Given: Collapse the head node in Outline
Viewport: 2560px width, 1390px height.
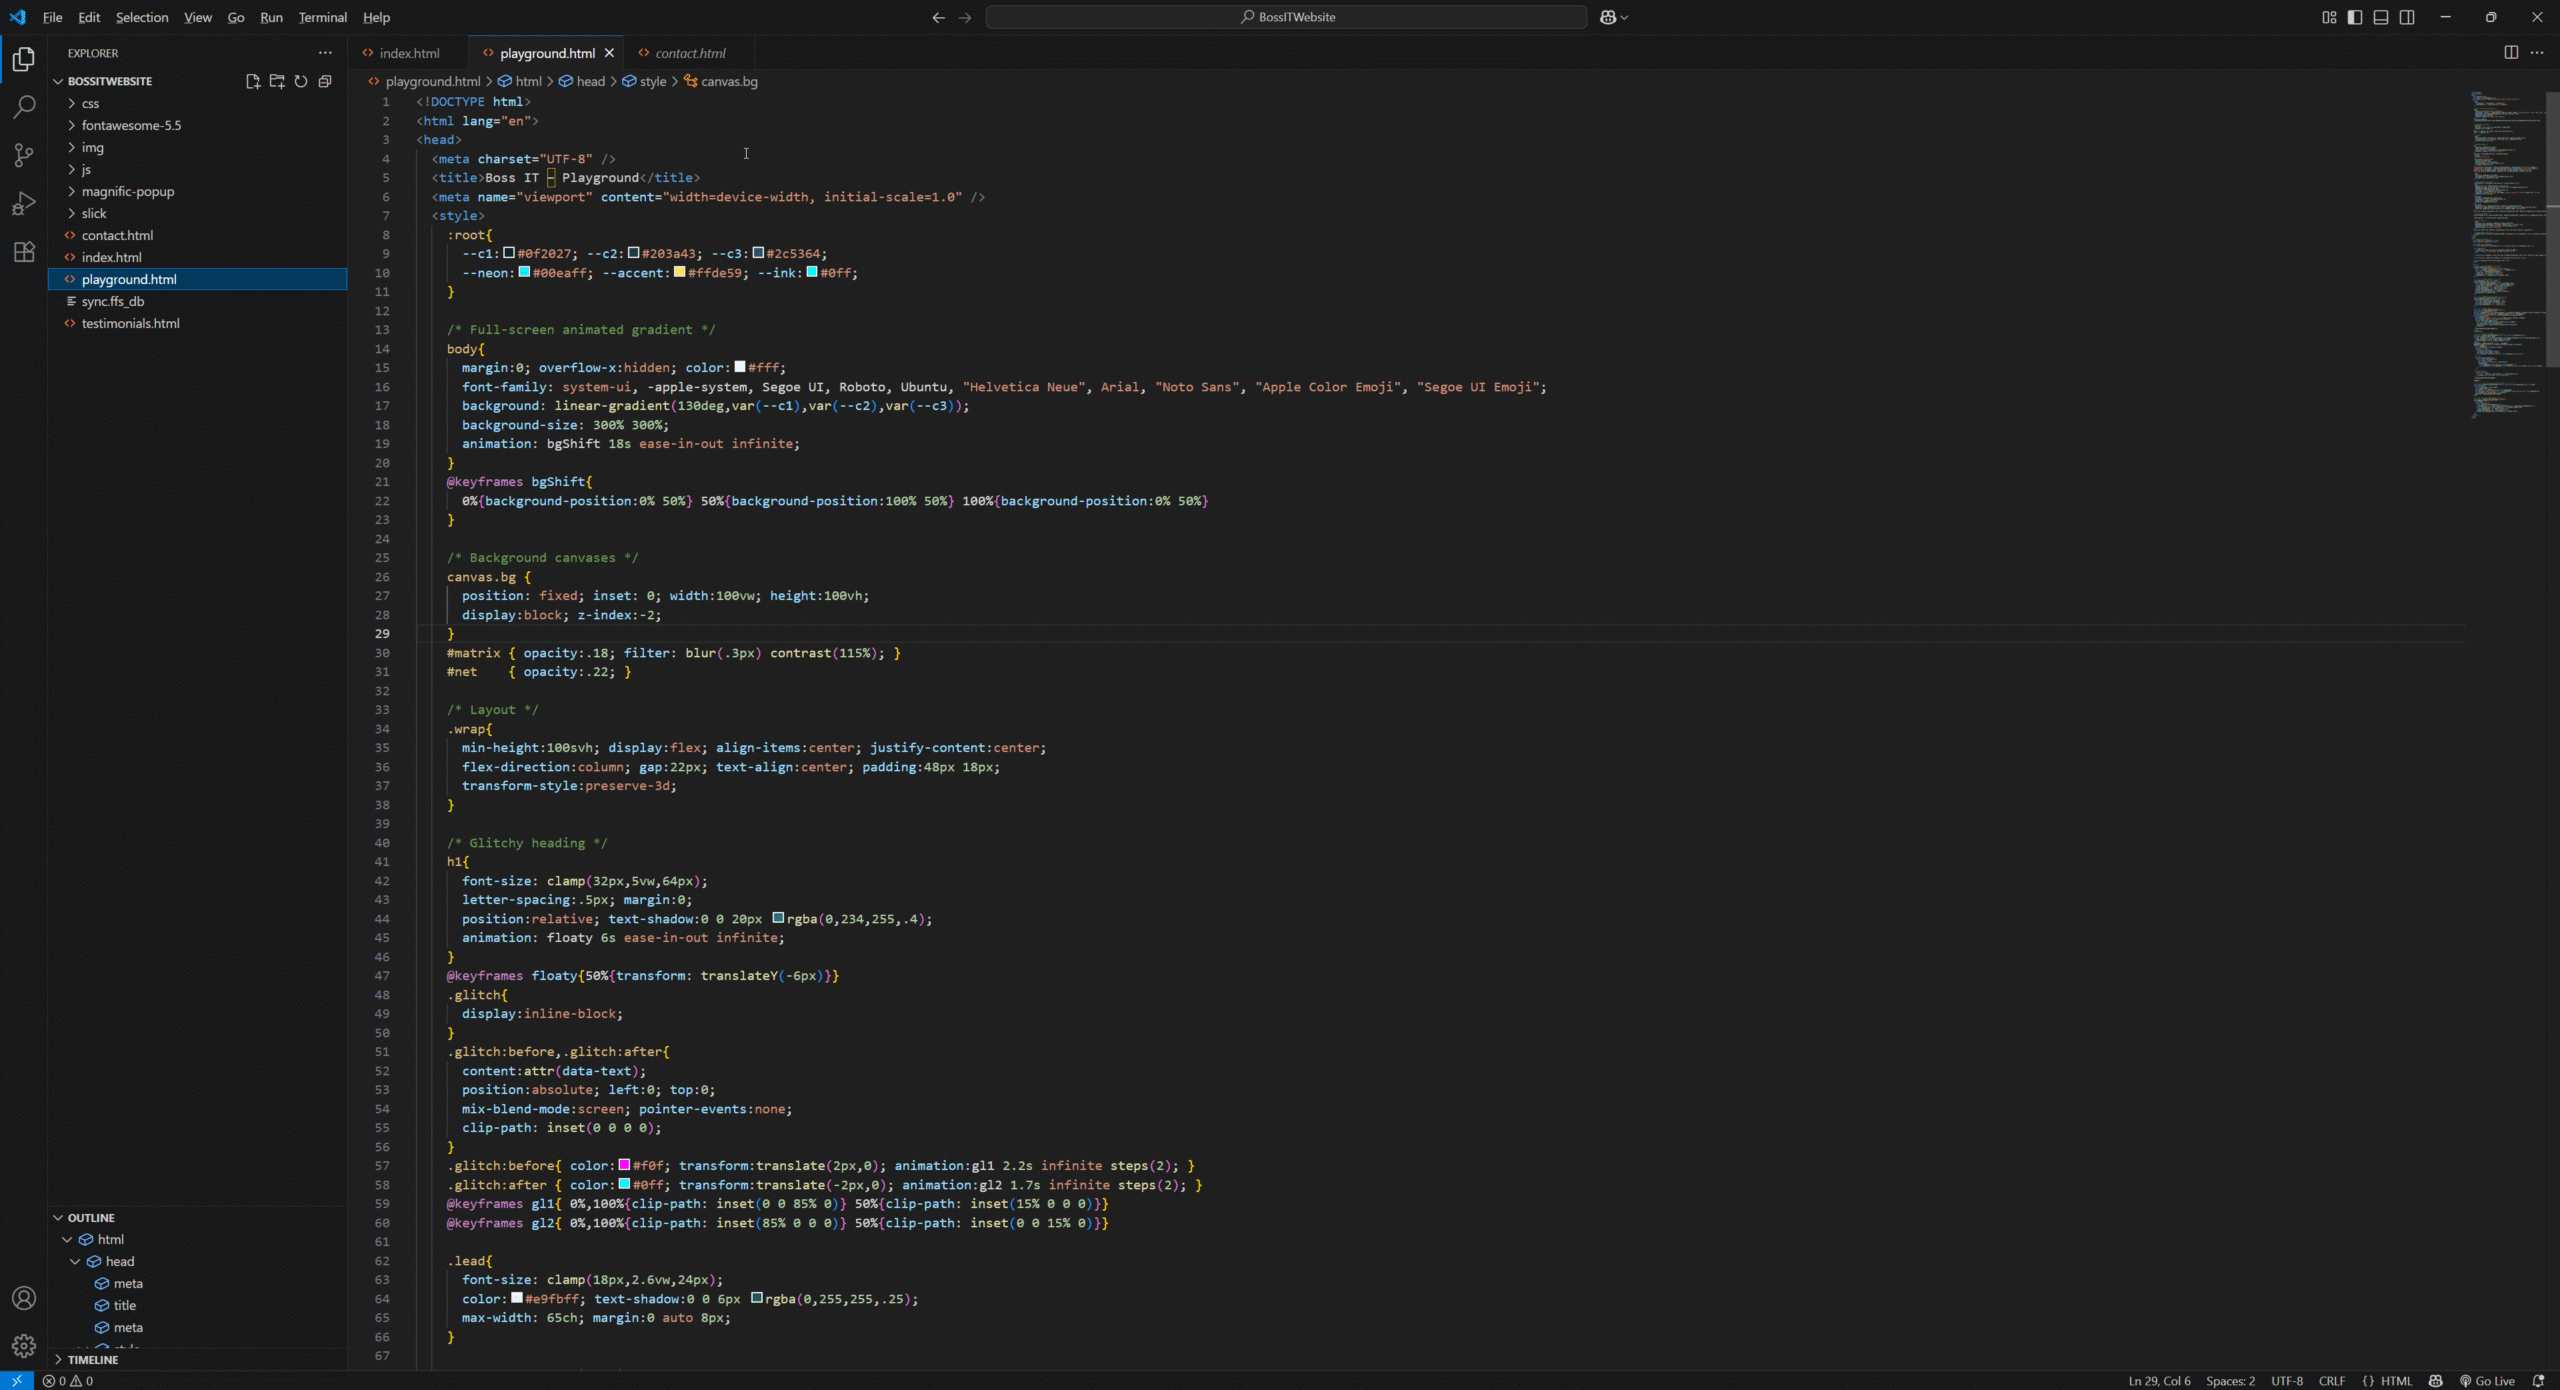Looking at the screenshot, I should 75,1261.
